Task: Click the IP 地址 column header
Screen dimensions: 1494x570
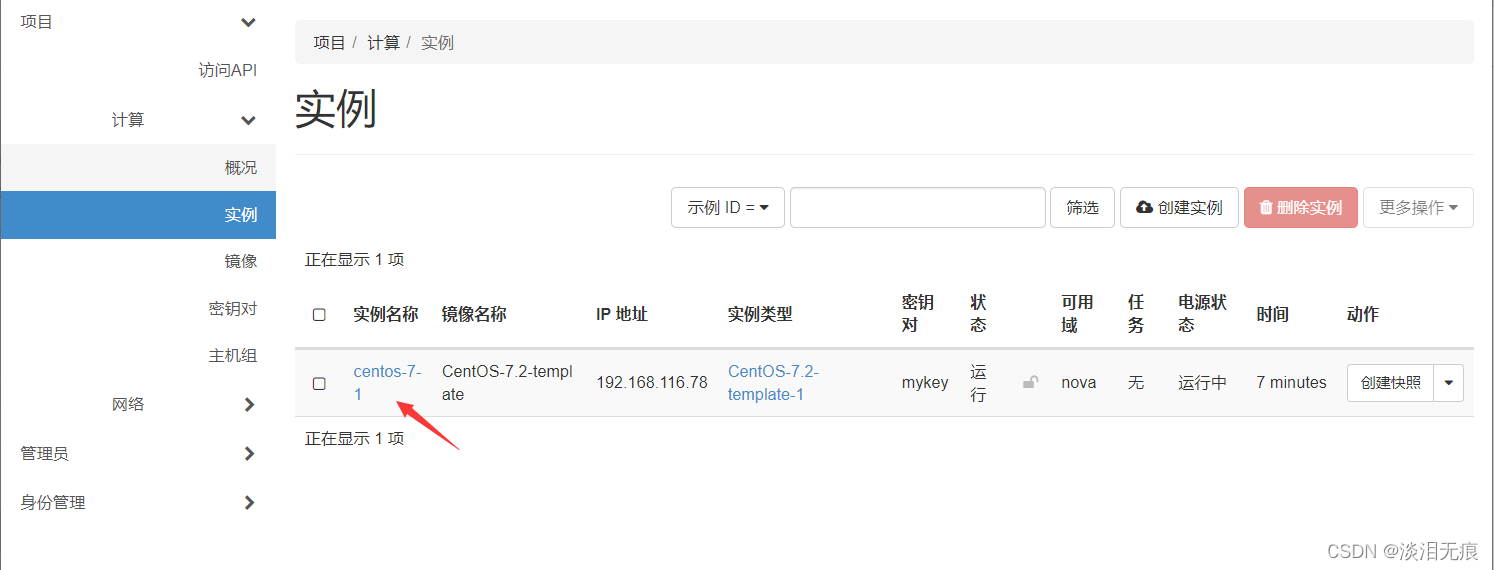Action: [x=622, y=314]
